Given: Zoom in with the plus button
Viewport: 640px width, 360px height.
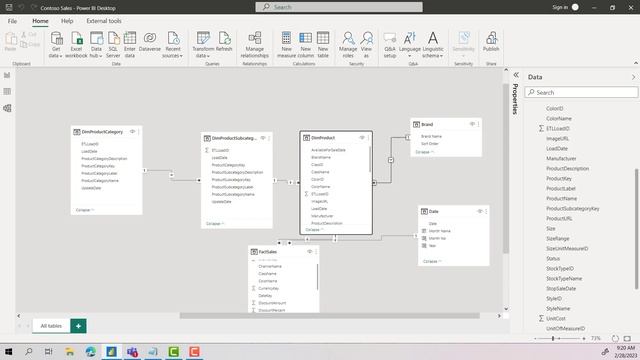Looking at the screenshot, I should 584,338.
